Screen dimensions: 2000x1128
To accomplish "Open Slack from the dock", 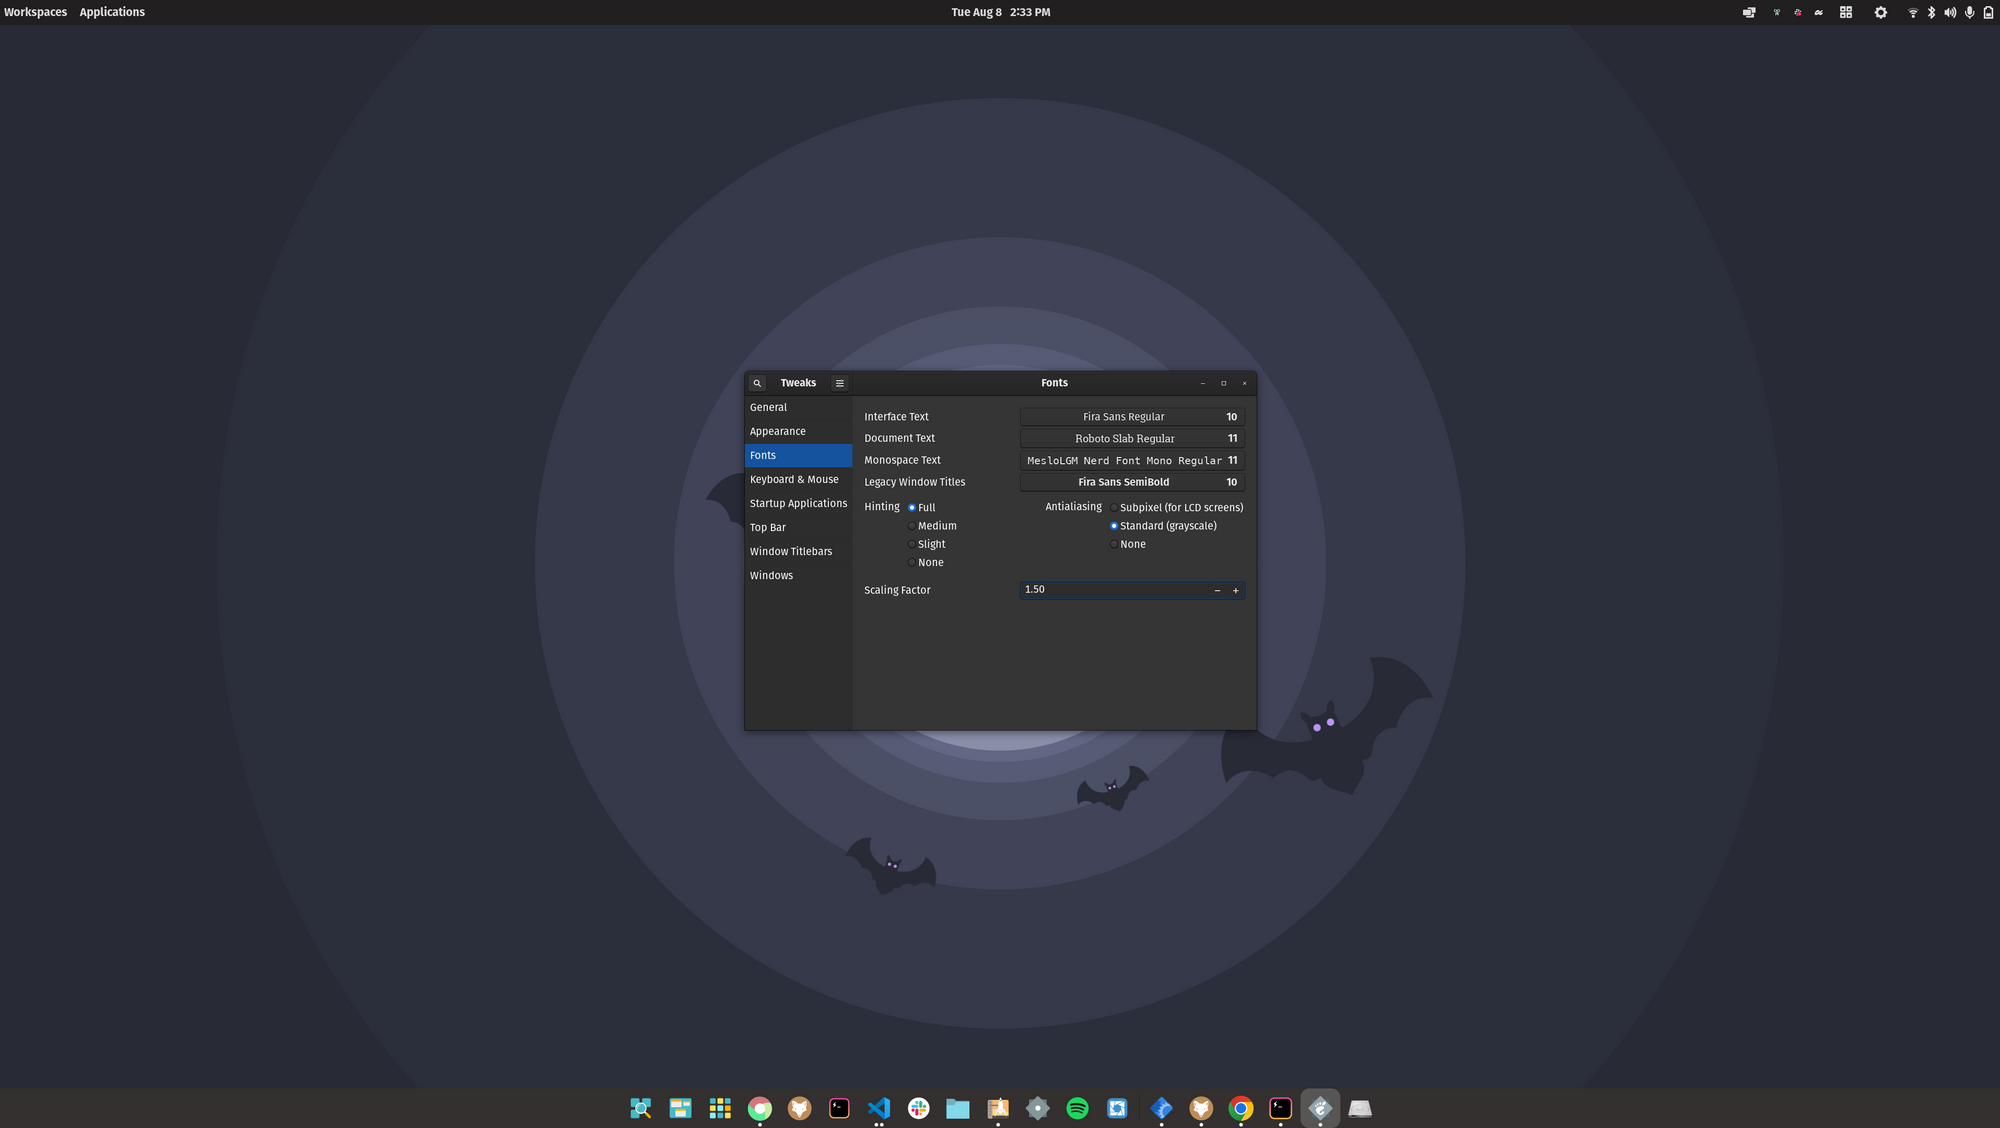I will tap(919, 1108).
